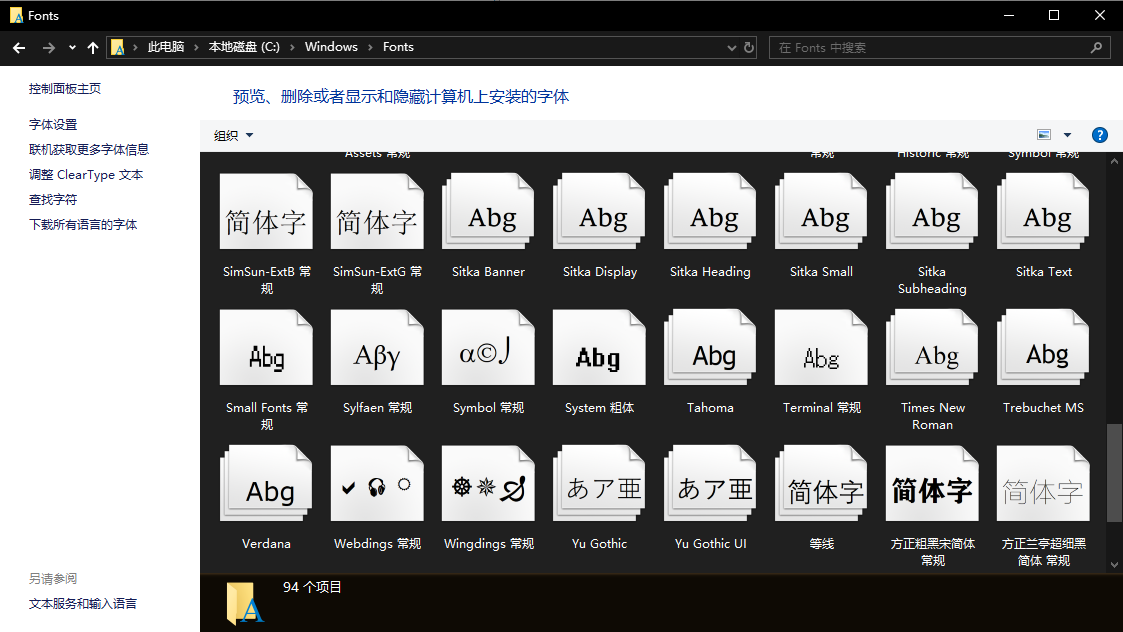This screenshot has width=1123, height=632.
Task: Open the view options dropdown arrow
Action: [x=1067, y=135]
